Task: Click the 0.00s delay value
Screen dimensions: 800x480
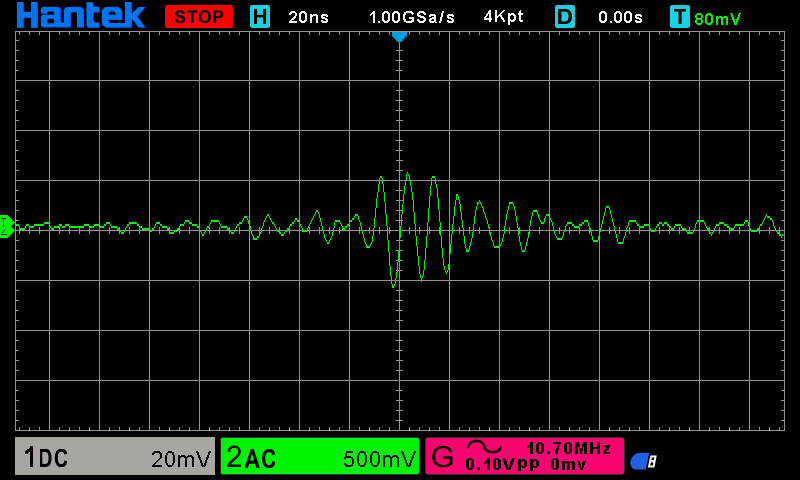Action: point(620,17)
